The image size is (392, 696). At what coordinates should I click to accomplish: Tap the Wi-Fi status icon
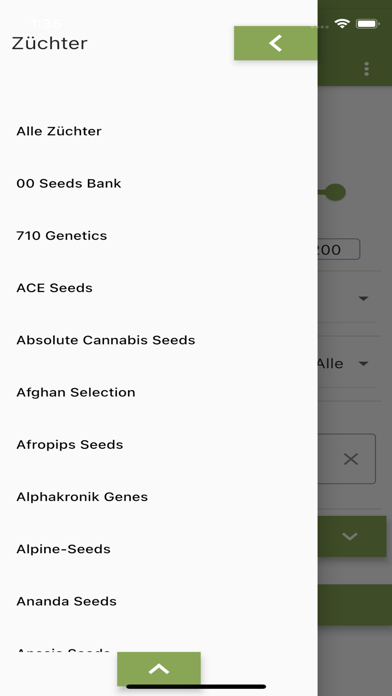(x=342, y=24)
